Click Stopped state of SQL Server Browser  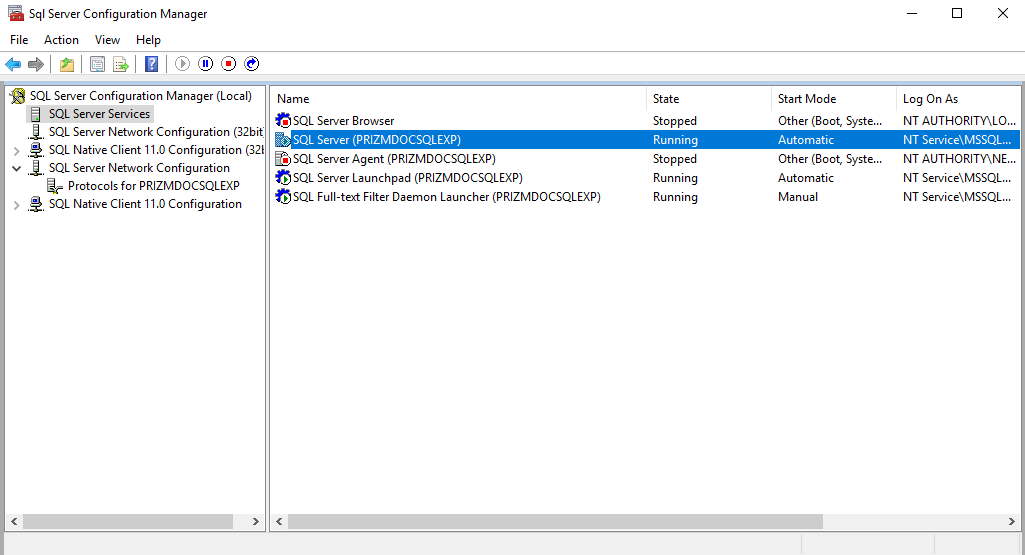[x=675, y=121]
